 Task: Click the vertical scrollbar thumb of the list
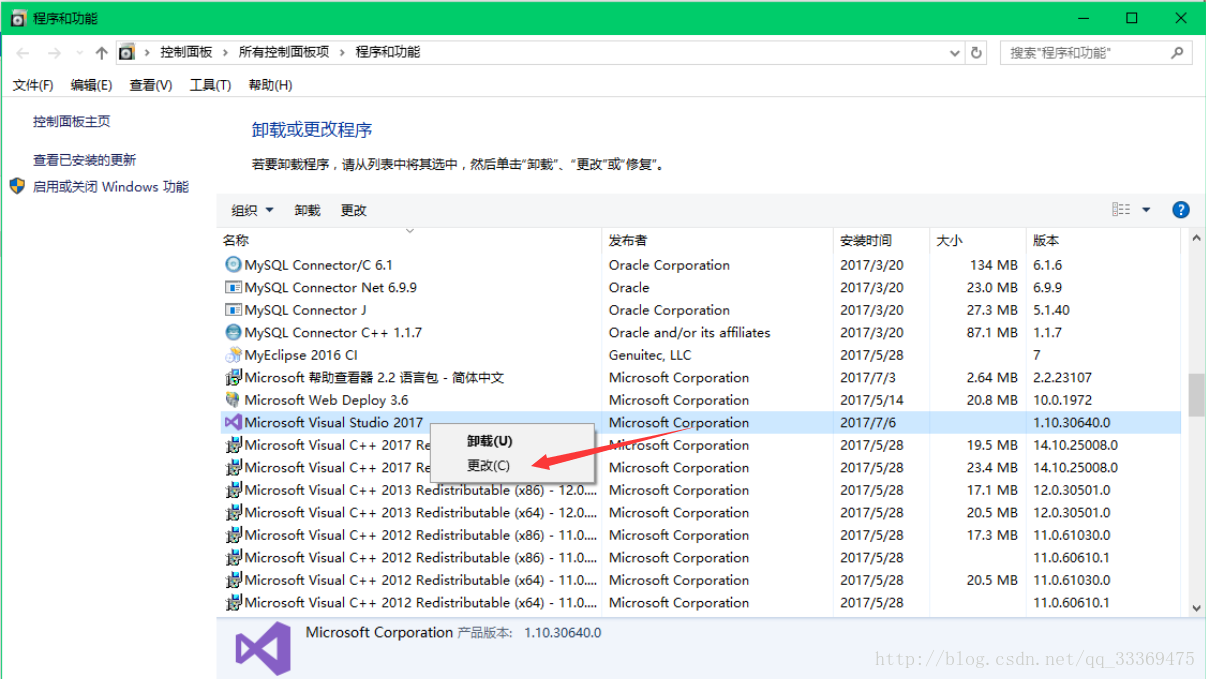point(1196,394)
